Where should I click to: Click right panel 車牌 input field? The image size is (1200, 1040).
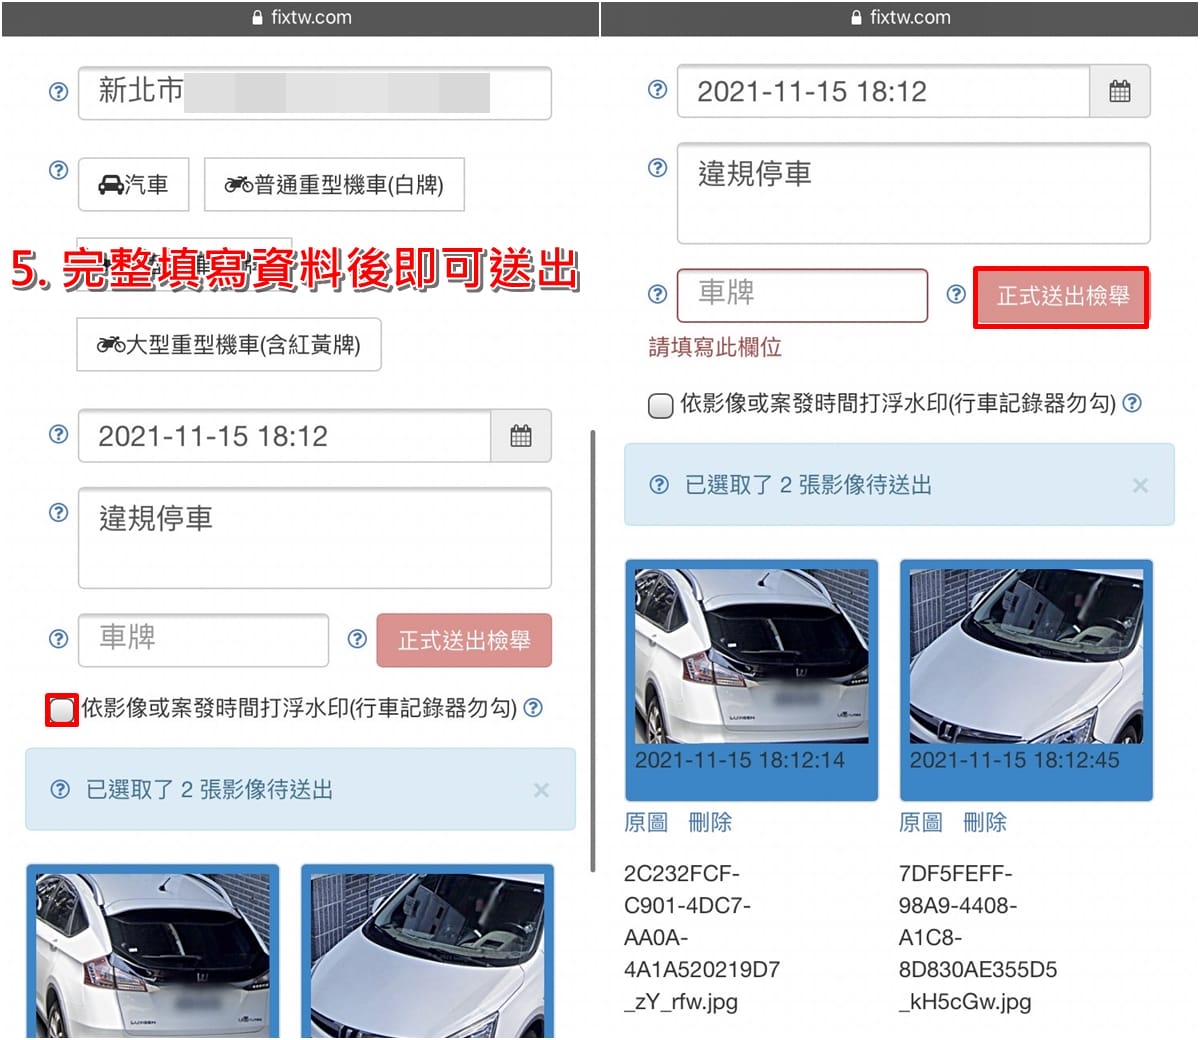tap(803, 295)
